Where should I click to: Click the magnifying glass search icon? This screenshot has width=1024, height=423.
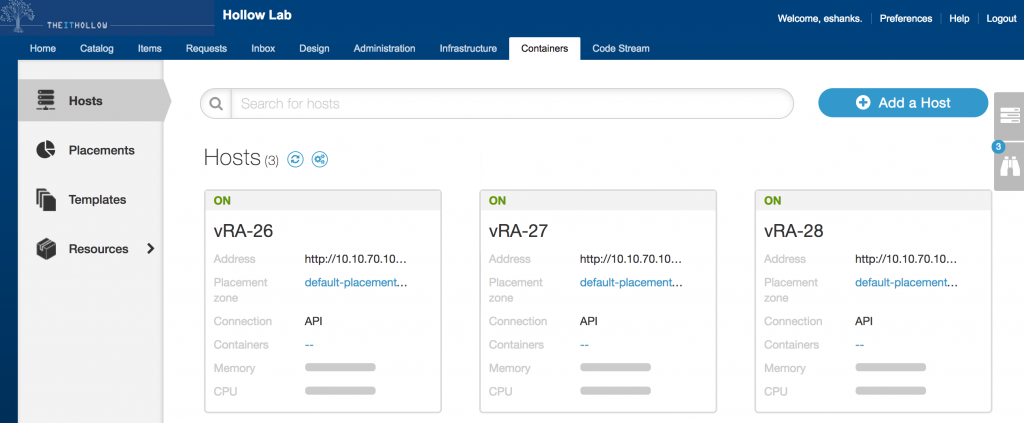[x=216, y=104]
